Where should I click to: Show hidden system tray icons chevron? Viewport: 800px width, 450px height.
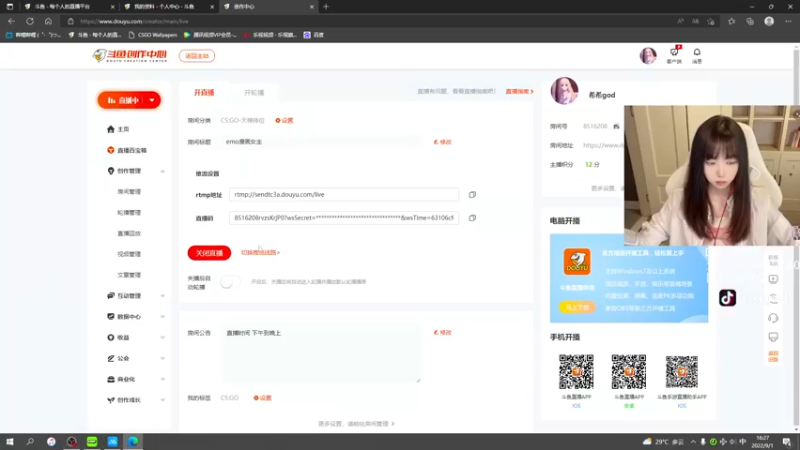tap(693, 442)
